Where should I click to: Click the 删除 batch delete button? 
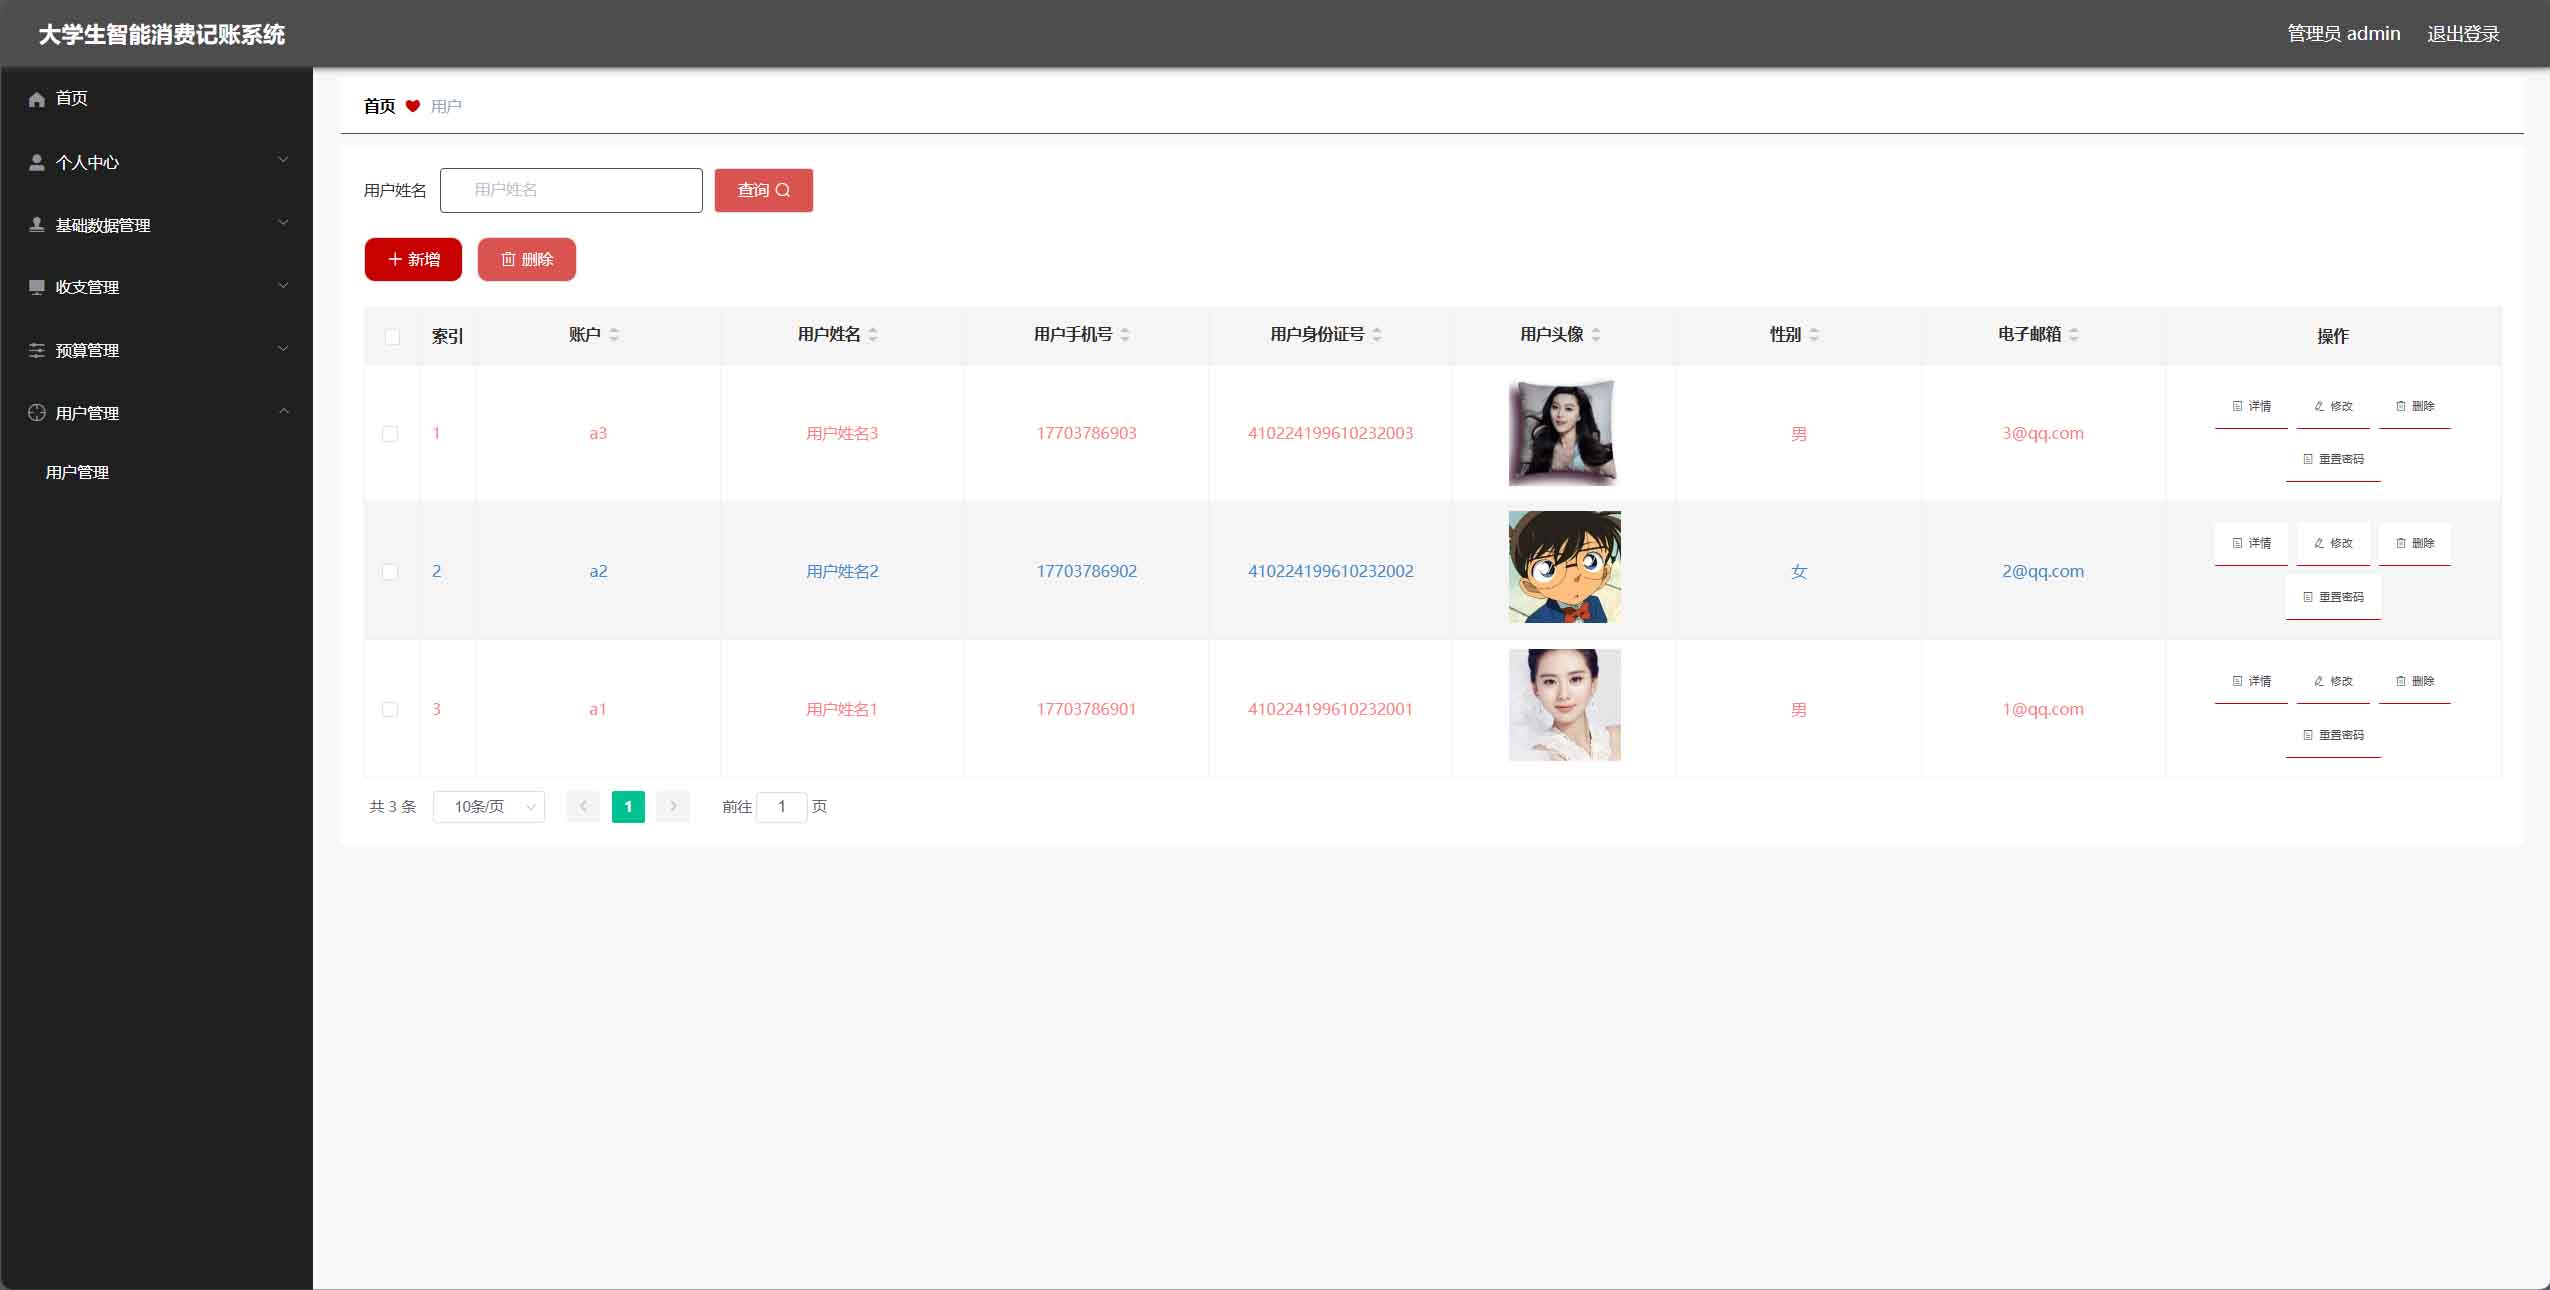click(x=527, y=259)
